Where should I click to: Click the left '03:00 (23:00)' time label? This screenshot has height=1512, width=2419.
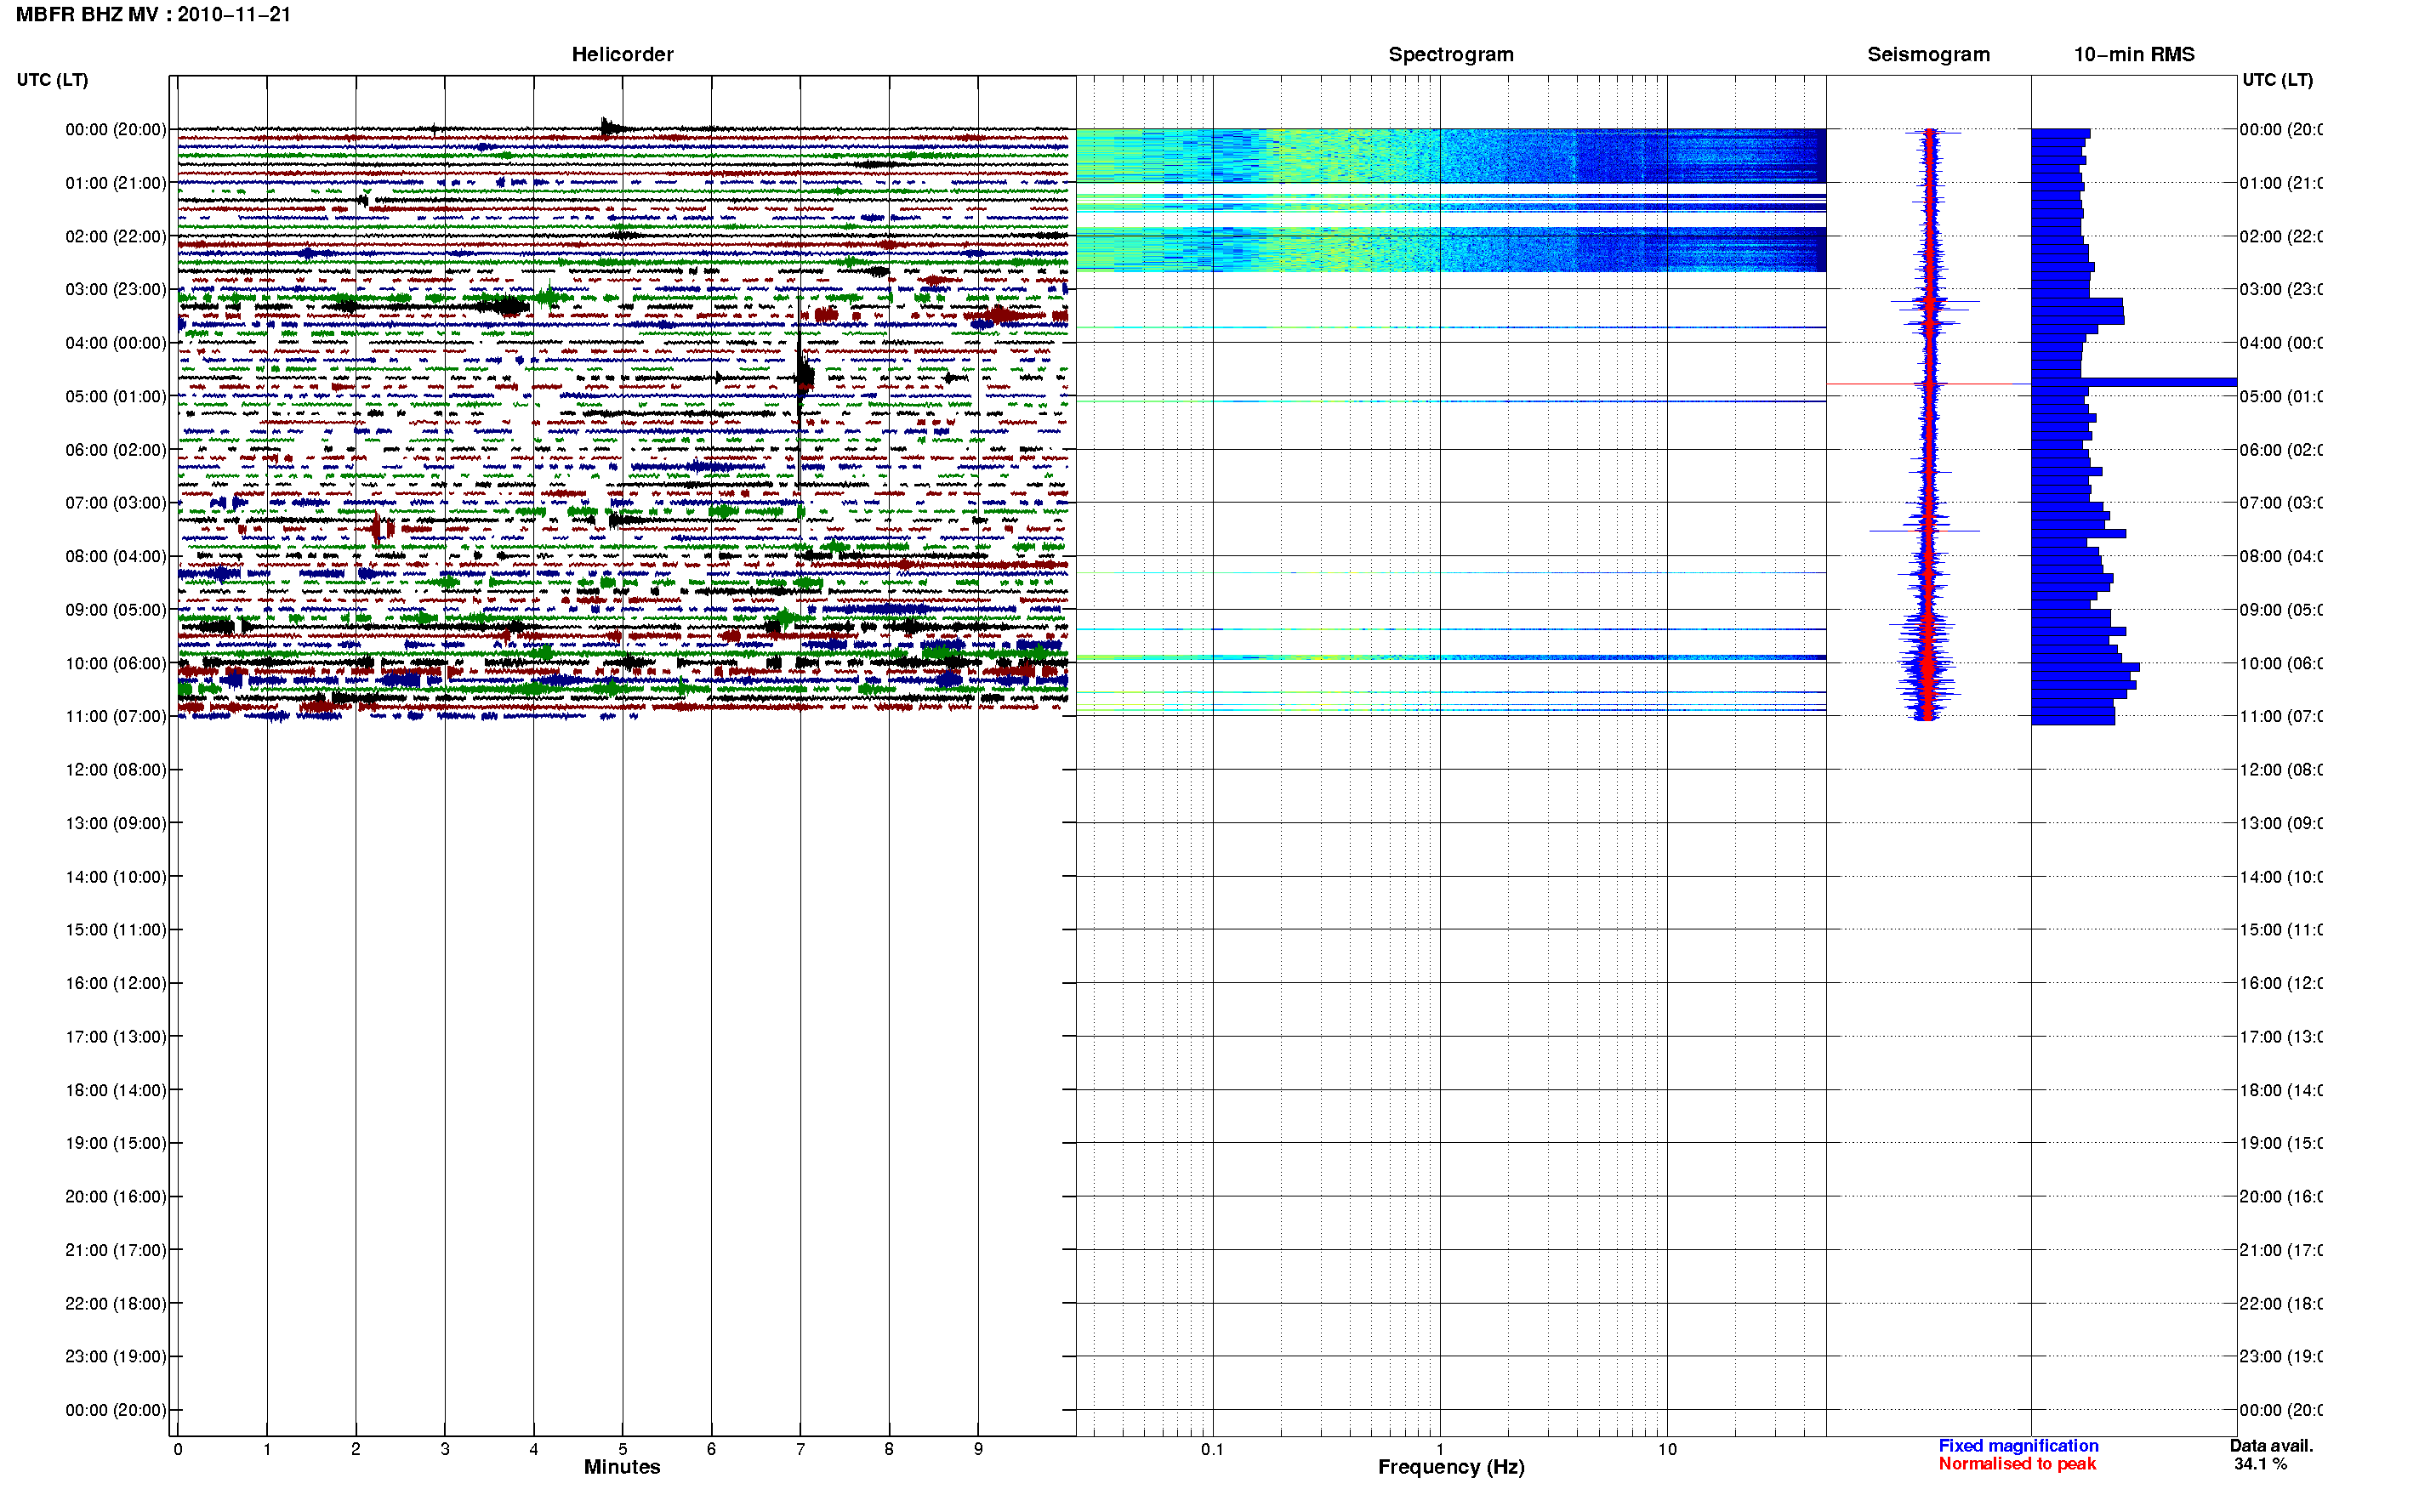(116, 290)
